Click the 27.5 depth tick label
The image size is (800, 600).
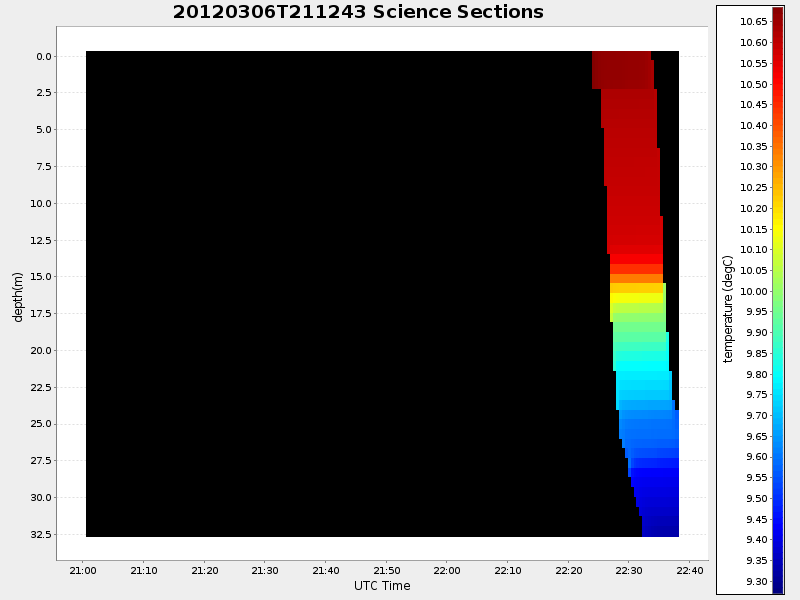[x=41, y=461]
